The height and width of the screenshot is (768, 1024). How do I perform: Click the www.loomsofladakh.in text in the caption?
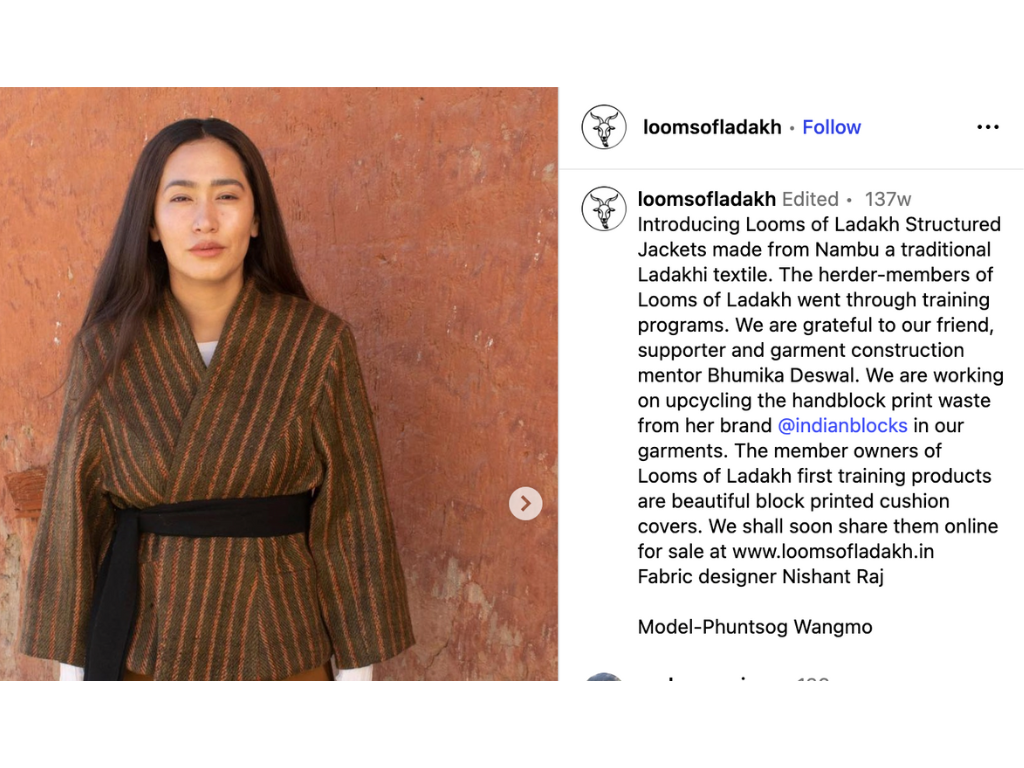click(x=833, y=551)
